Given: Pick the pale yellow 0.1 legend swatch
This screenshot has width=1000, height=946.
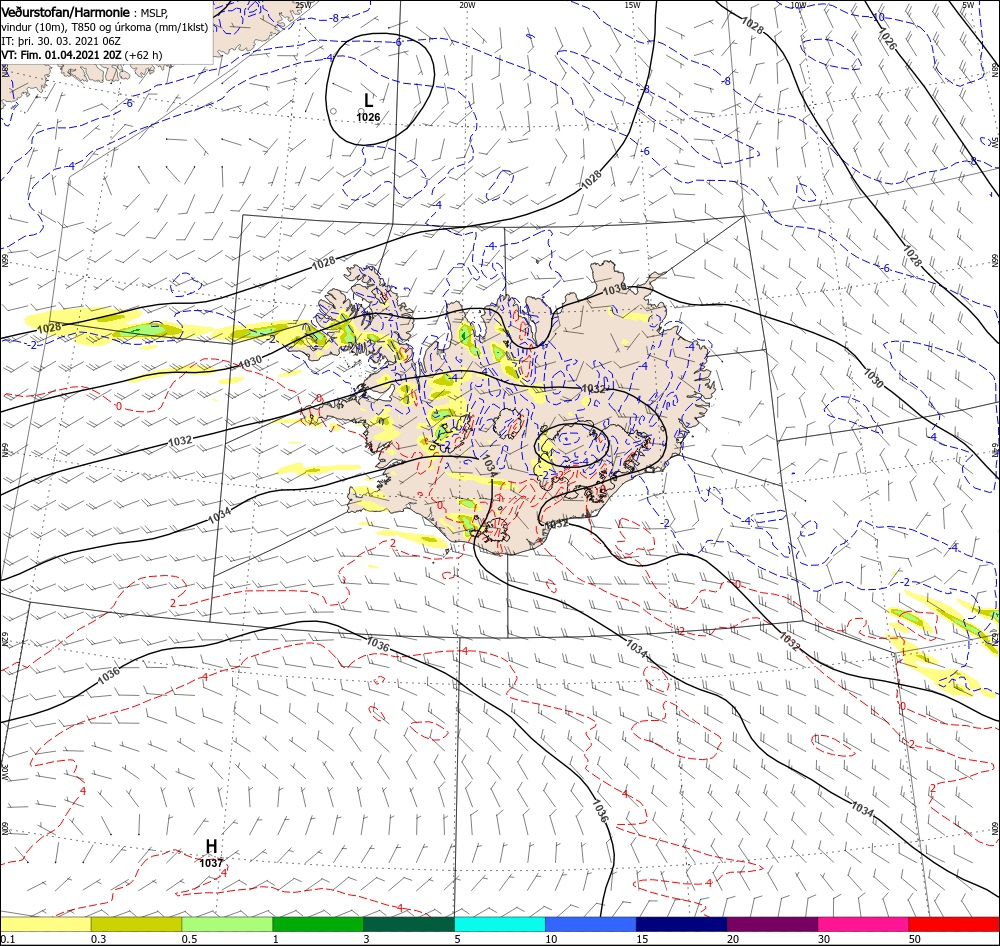Looking at the screenshot, I should click(x=45, y=924).
